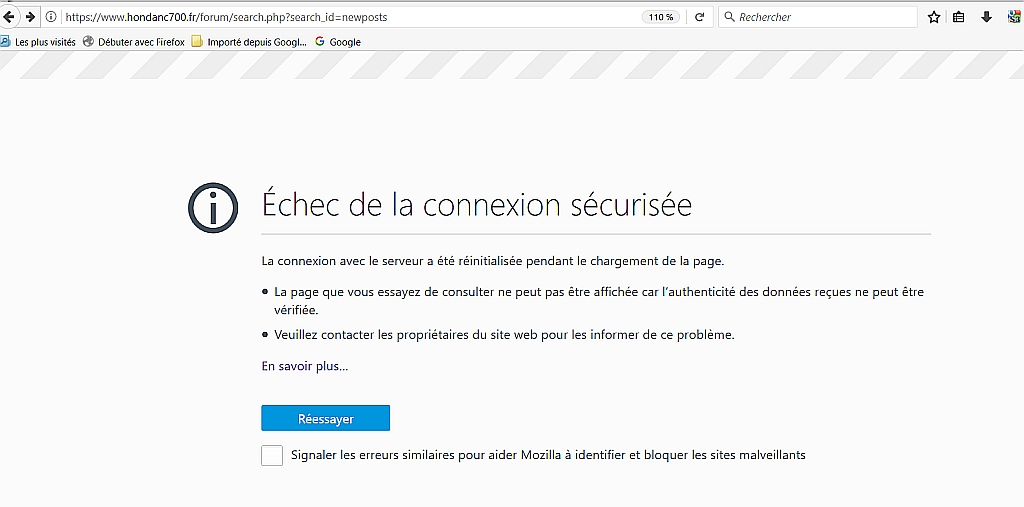The height and width of the screenshot is (507, 1024).
Task: Tick the Signaler les erreurs similaires checkbox
Action: (x=272, y=455)
